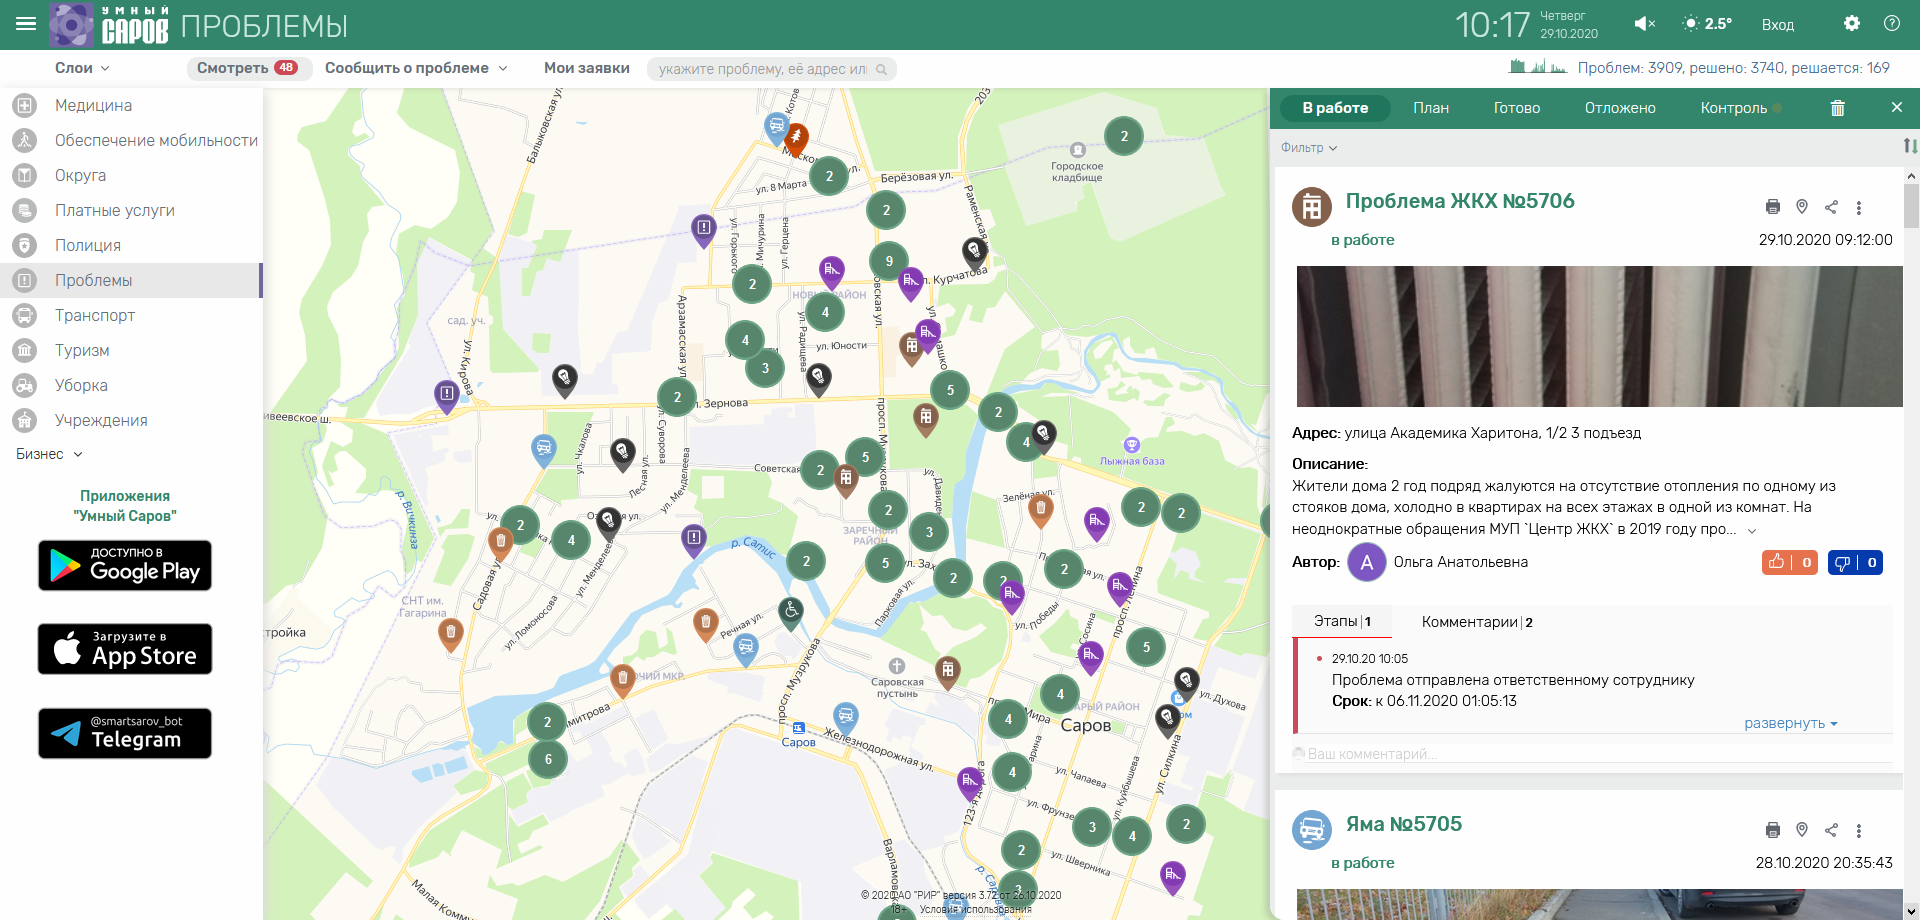Toggle the Медицина layer
This screenshot has height=920, width=1920.
pyautogui.click(x=93, y=105)
